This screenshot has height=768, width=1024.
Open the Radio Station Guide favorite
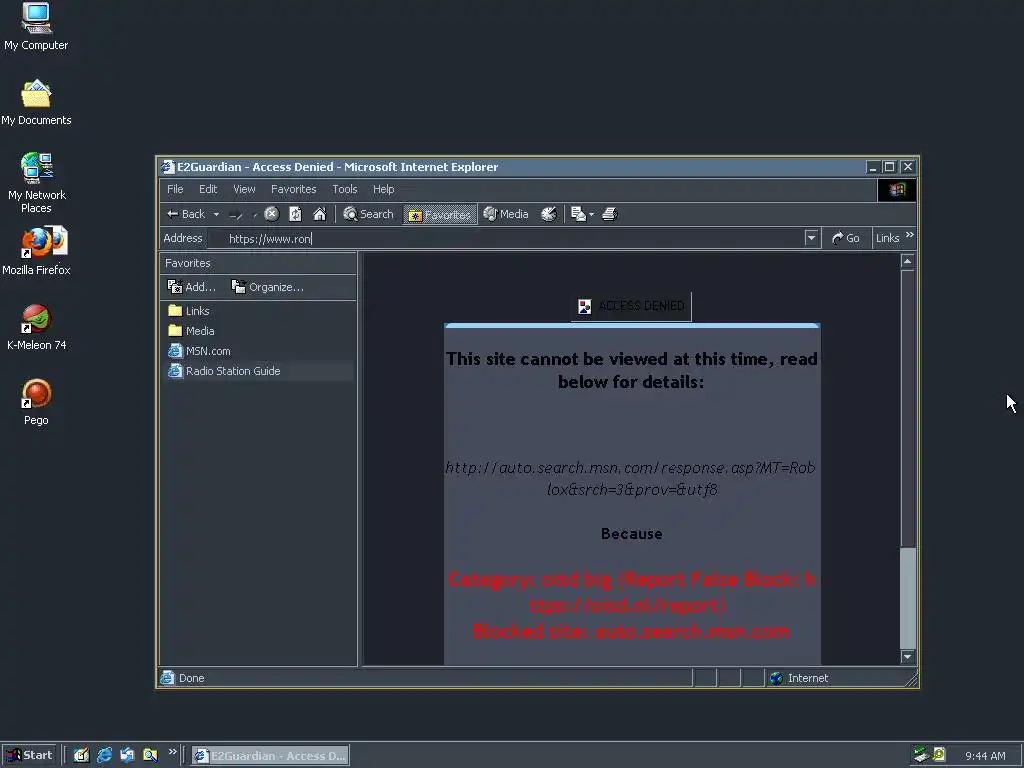[225, 371]
